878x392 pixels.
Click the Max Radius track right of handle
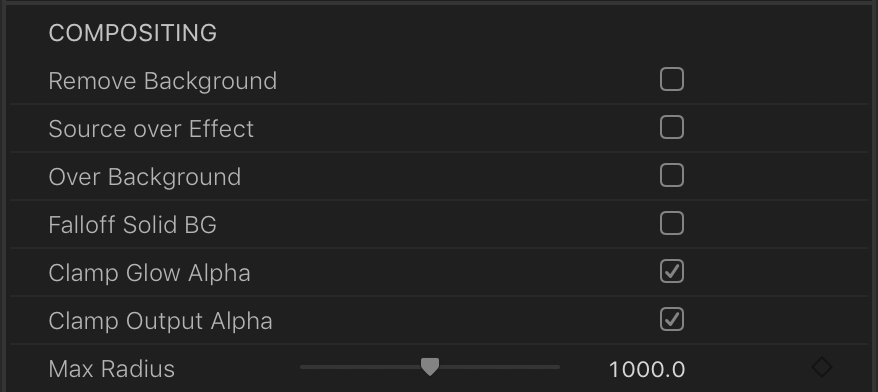point(499,367)
